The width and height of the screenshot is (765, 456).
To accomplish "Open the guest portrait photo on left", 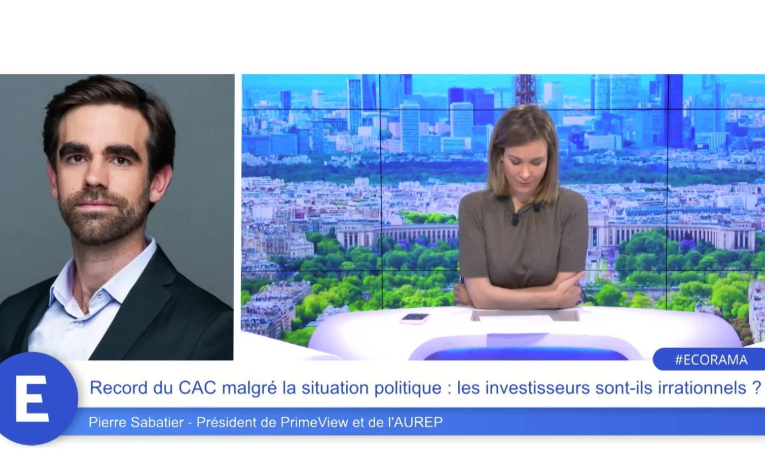I will pos(116,217).
